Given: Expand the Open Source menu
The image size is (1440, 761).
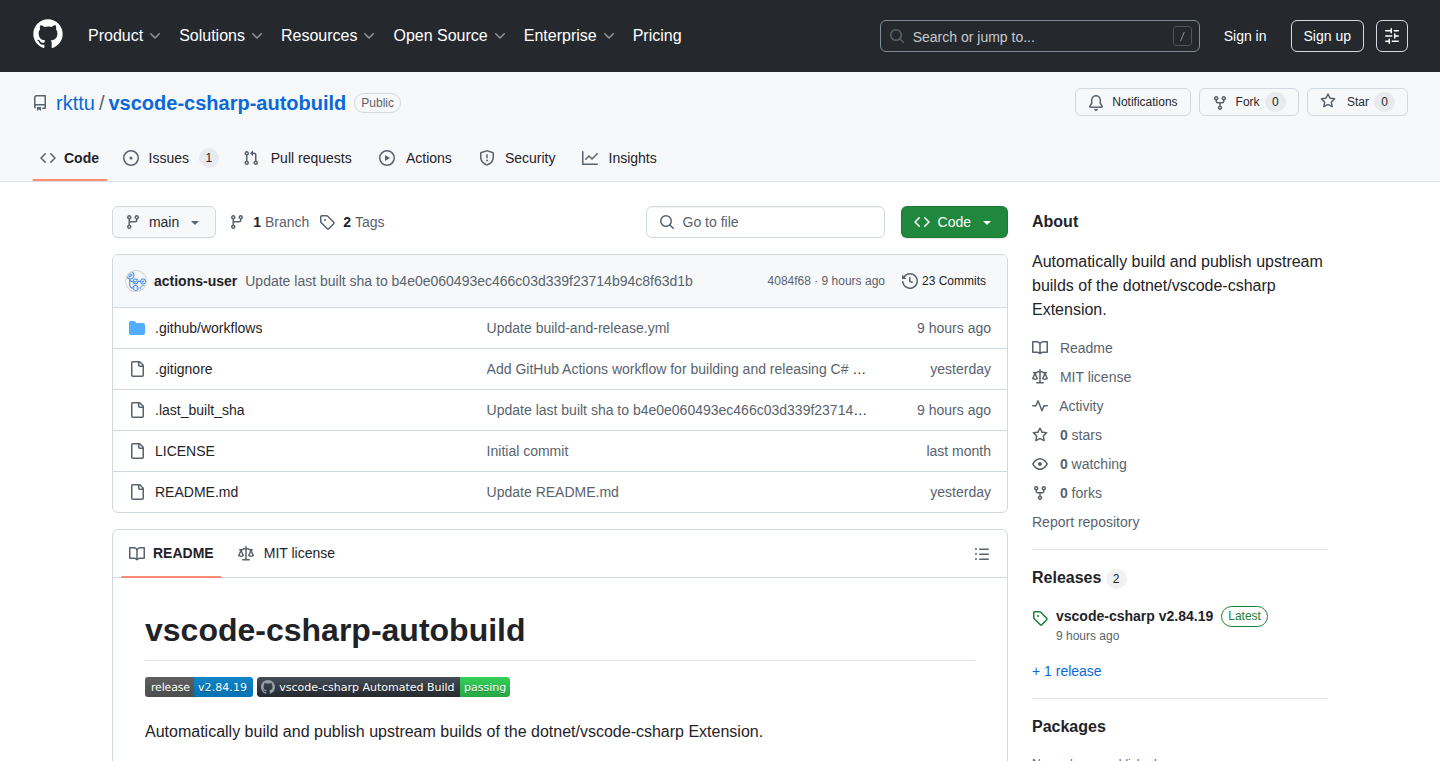Looking at the screenshot, I should [449, 36].
